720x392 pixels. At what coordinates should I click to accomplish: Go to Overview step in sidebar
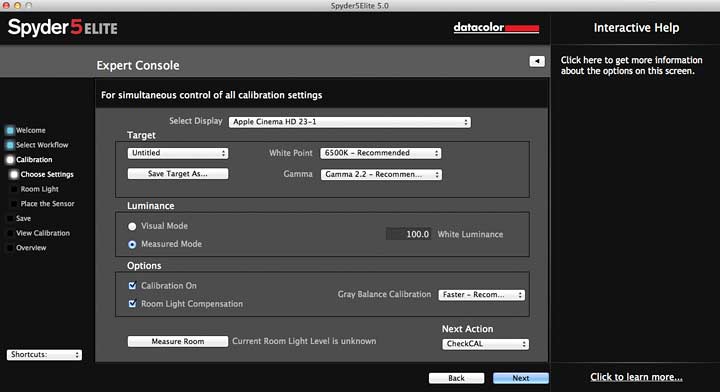click(31, 248)
